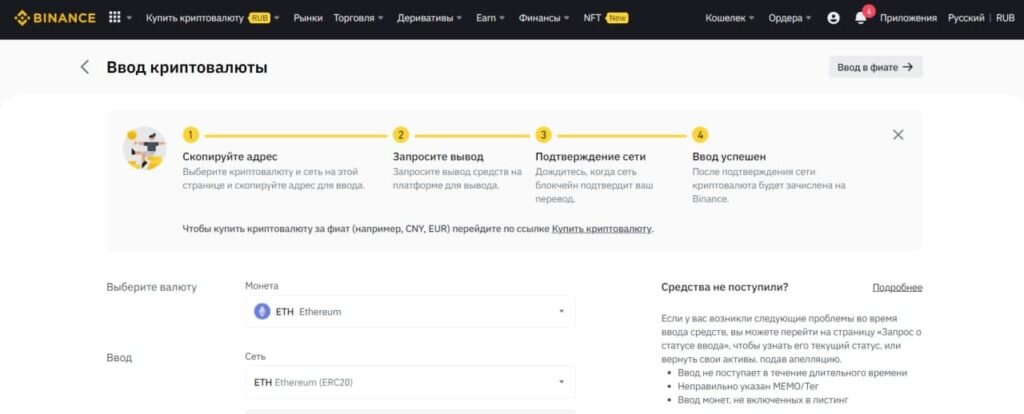The height and width of the screenshot is (414, 1024).
Task: Click the step 4 Ввод успешен heading
Action: (x=729, y=157)
